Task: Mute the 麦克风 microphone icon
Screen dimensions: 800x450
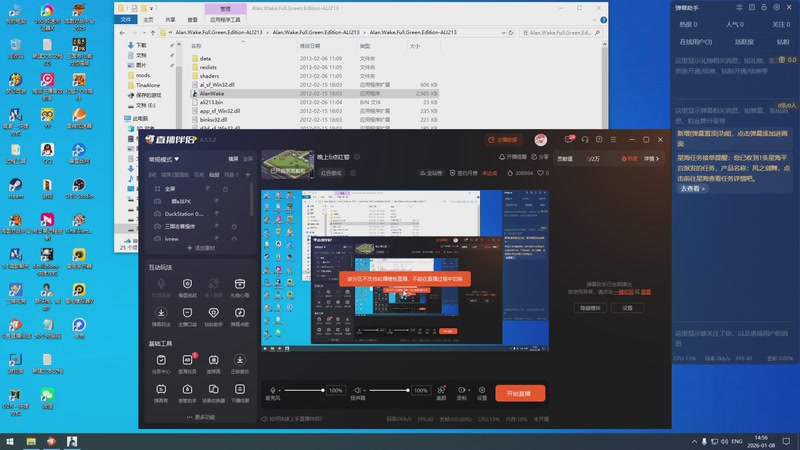Action: pyautogui.click(x=272, y=390)
